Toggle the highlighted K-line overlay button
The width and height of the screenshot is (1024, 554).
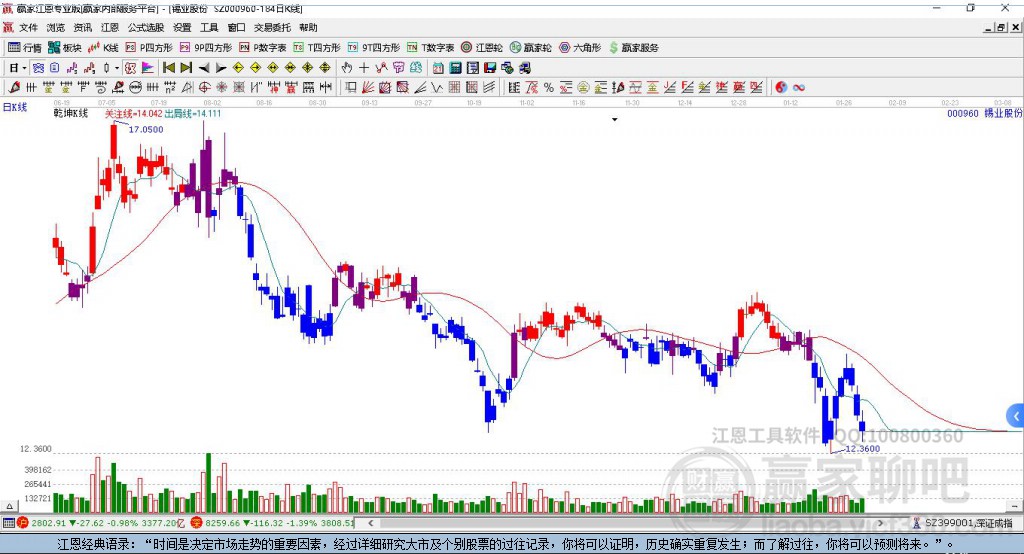coord(39,68)
